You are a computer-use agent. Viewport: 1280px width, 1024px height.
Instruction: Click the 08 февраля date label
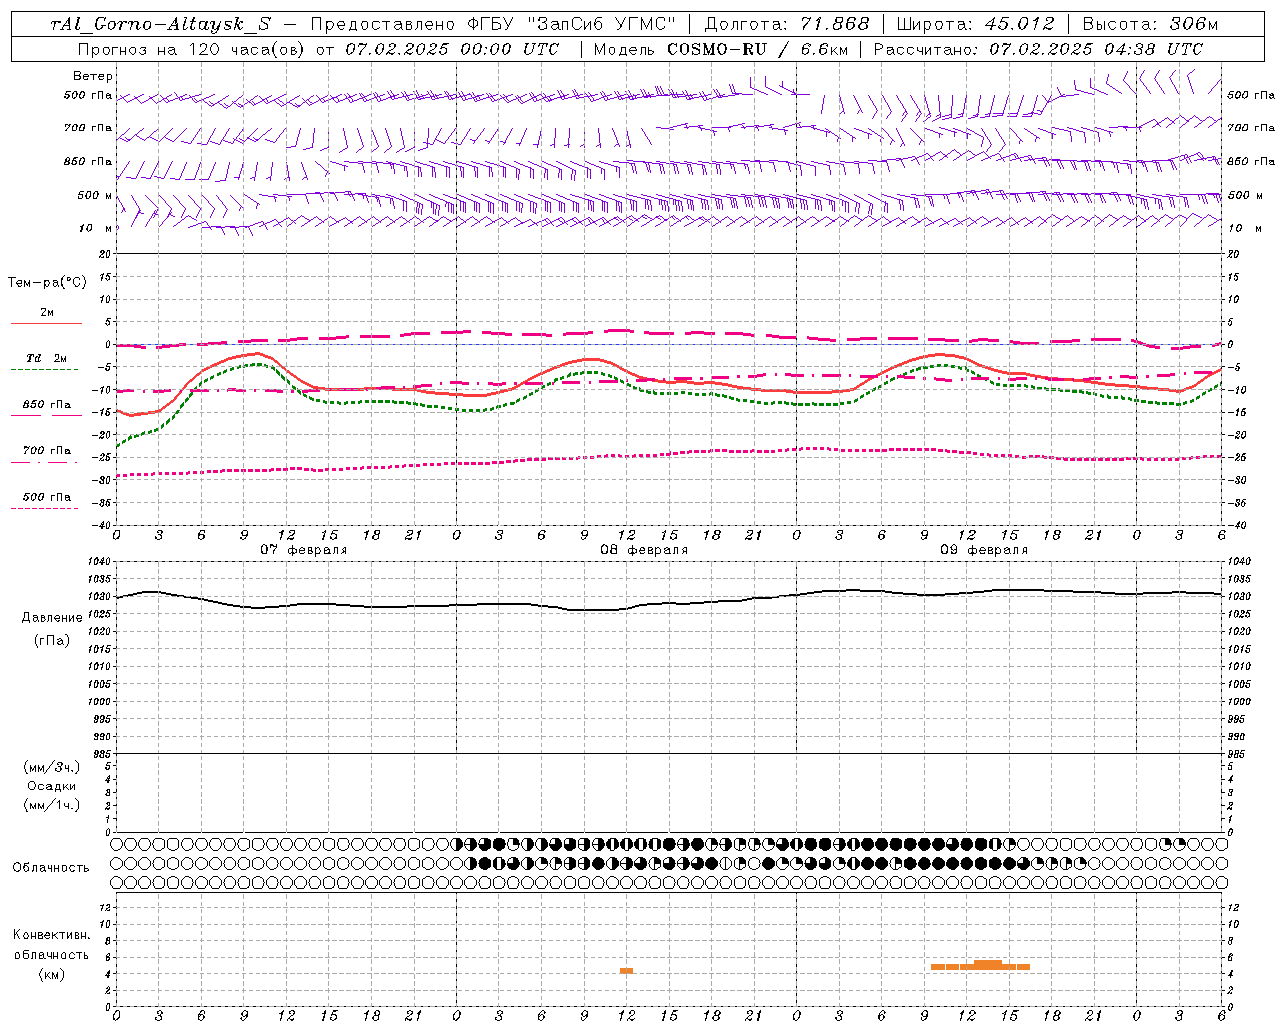tap(644, 550)
